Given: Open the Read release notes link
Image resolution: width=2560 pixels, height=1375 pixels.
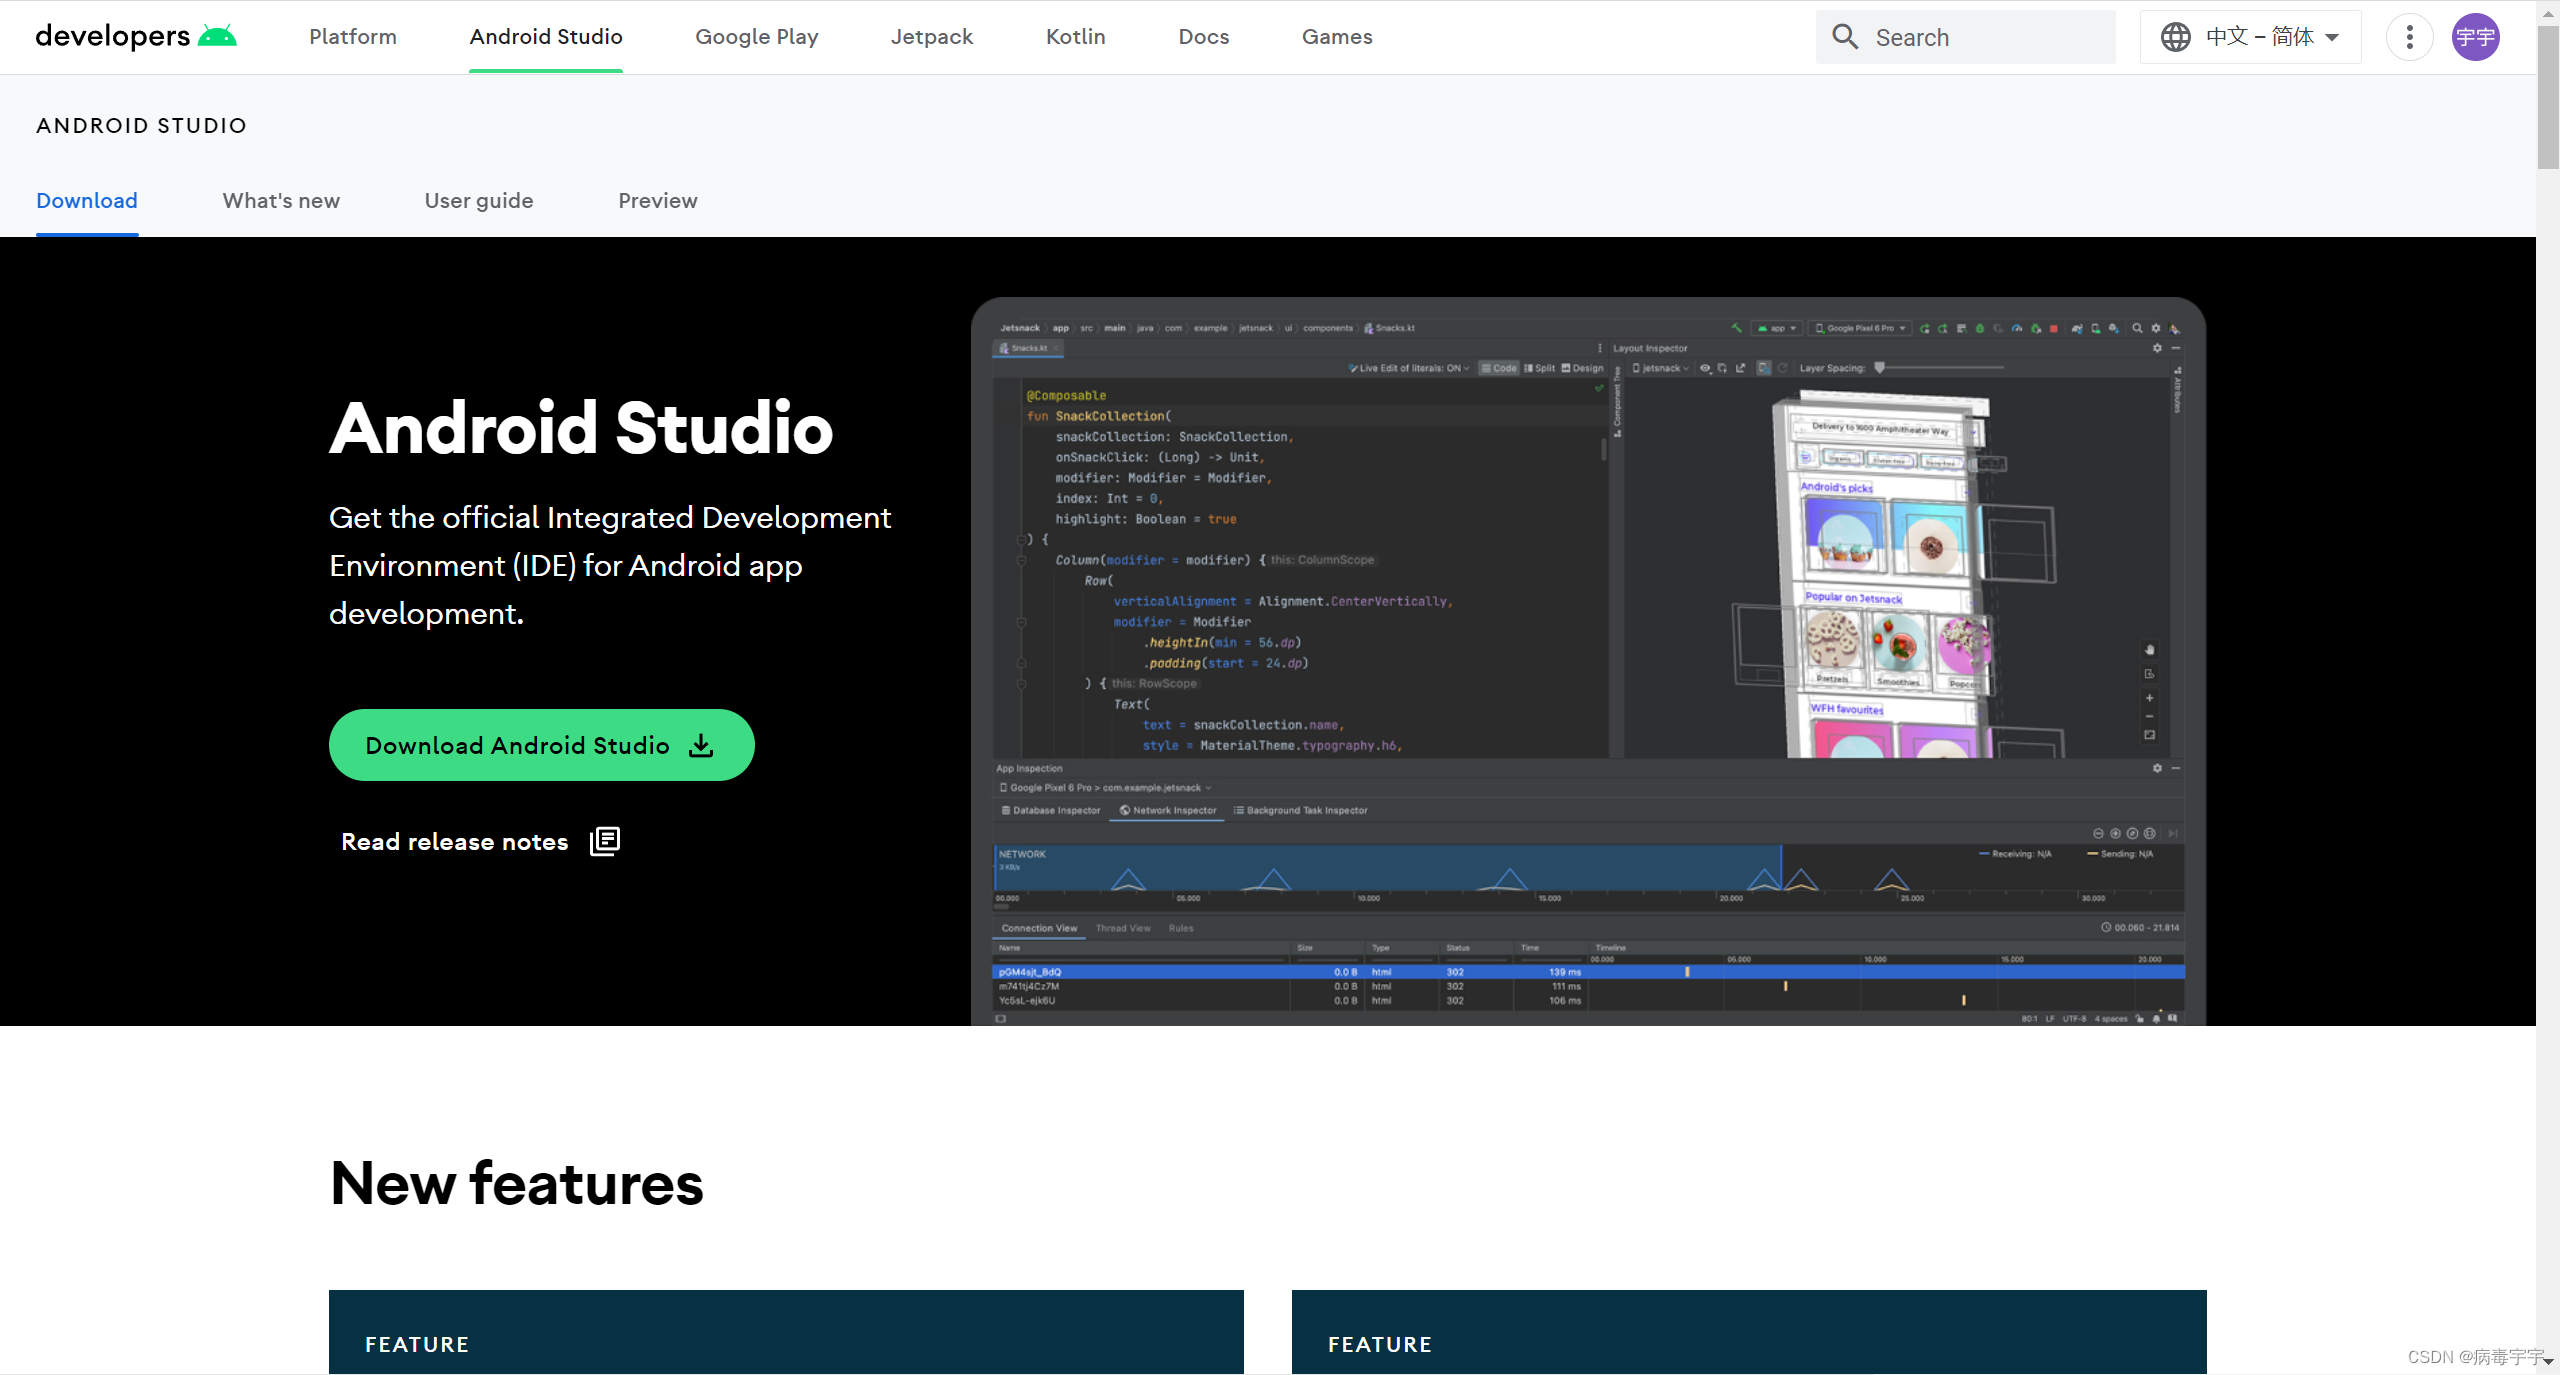Looking at the screenshot, I should tap(455, 842).
